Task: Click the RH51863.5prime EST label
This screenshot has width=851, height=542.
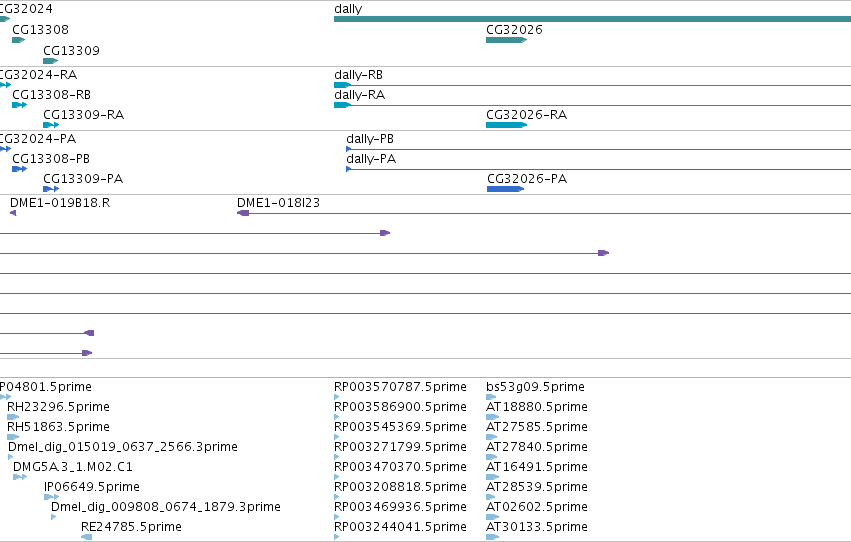Action: click(58, 427)
